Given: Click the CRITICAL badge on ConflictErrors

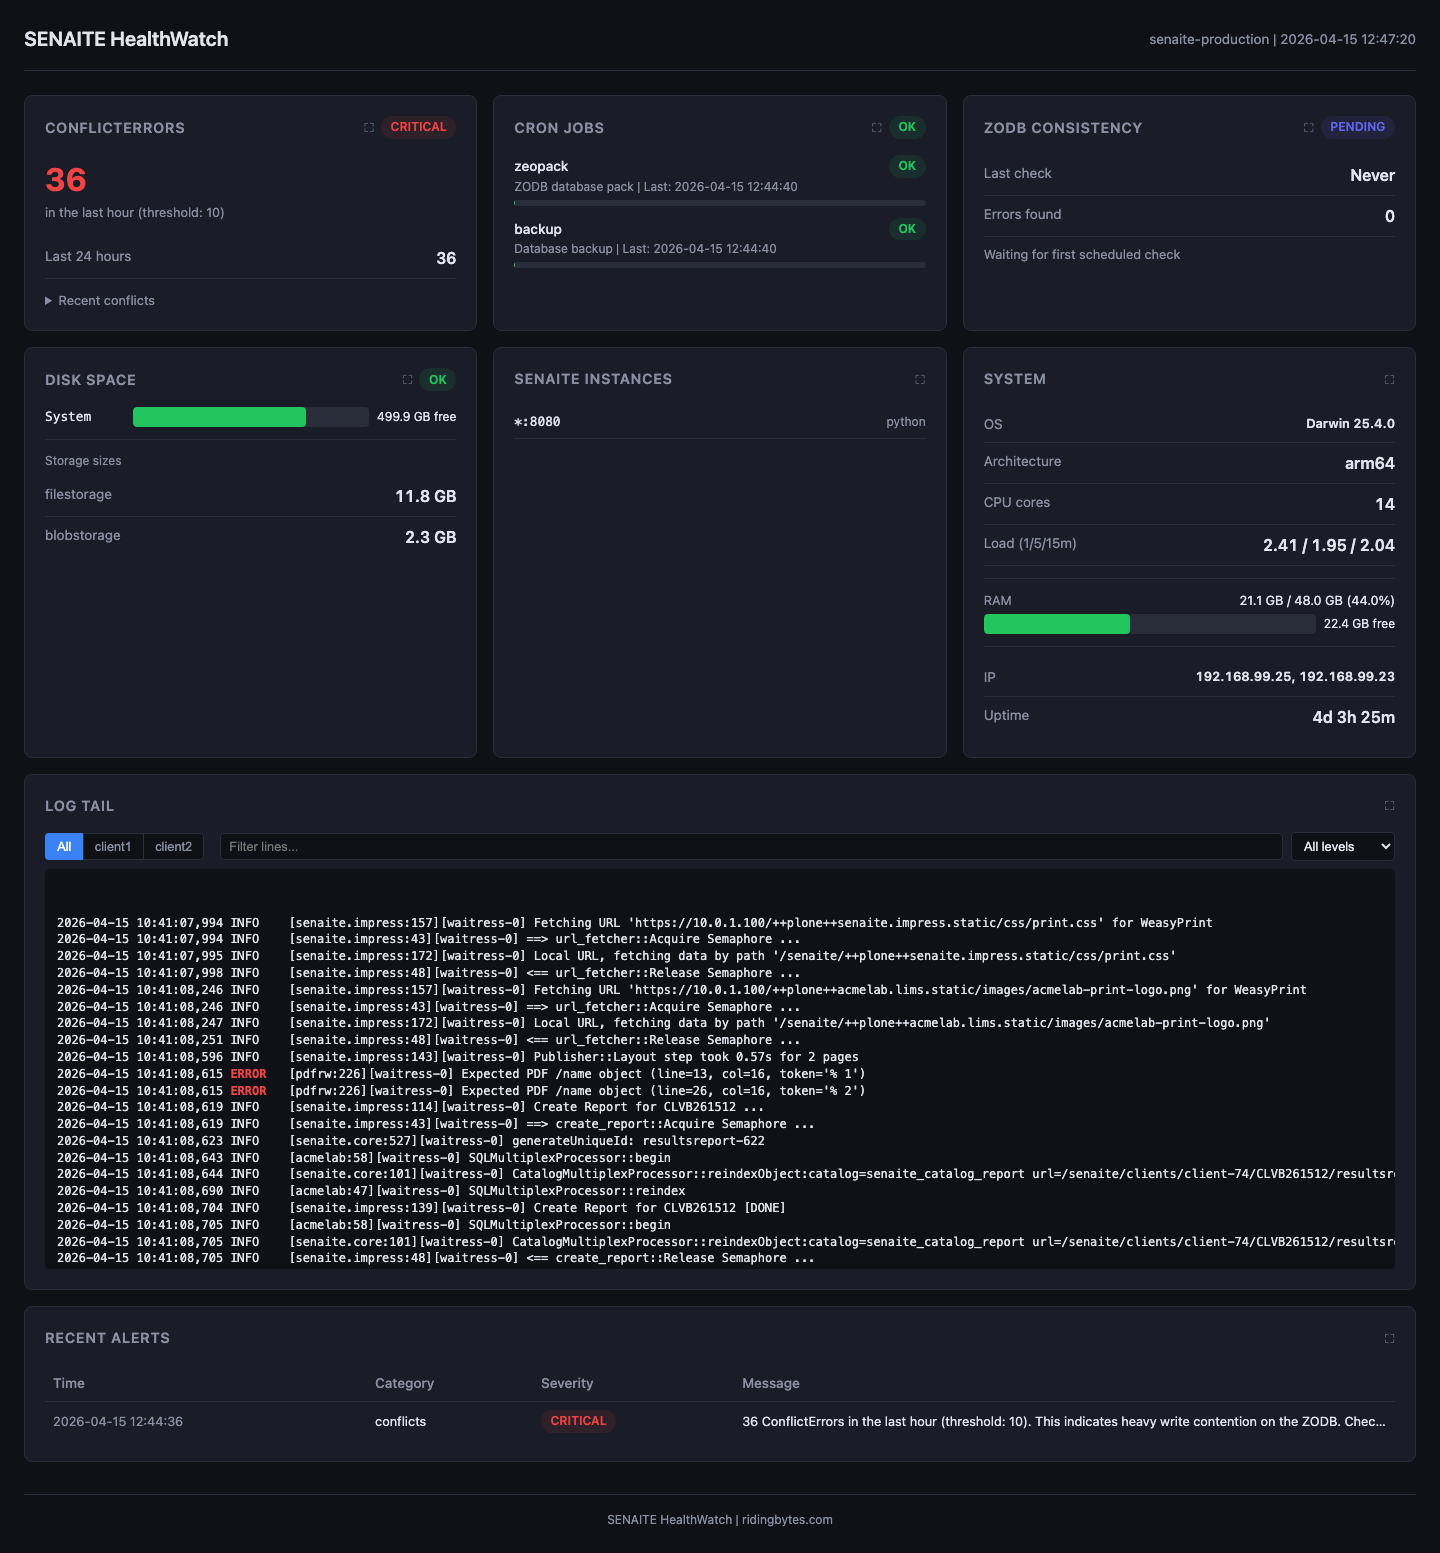Looking at the screenshot, I should coord(418,127).
